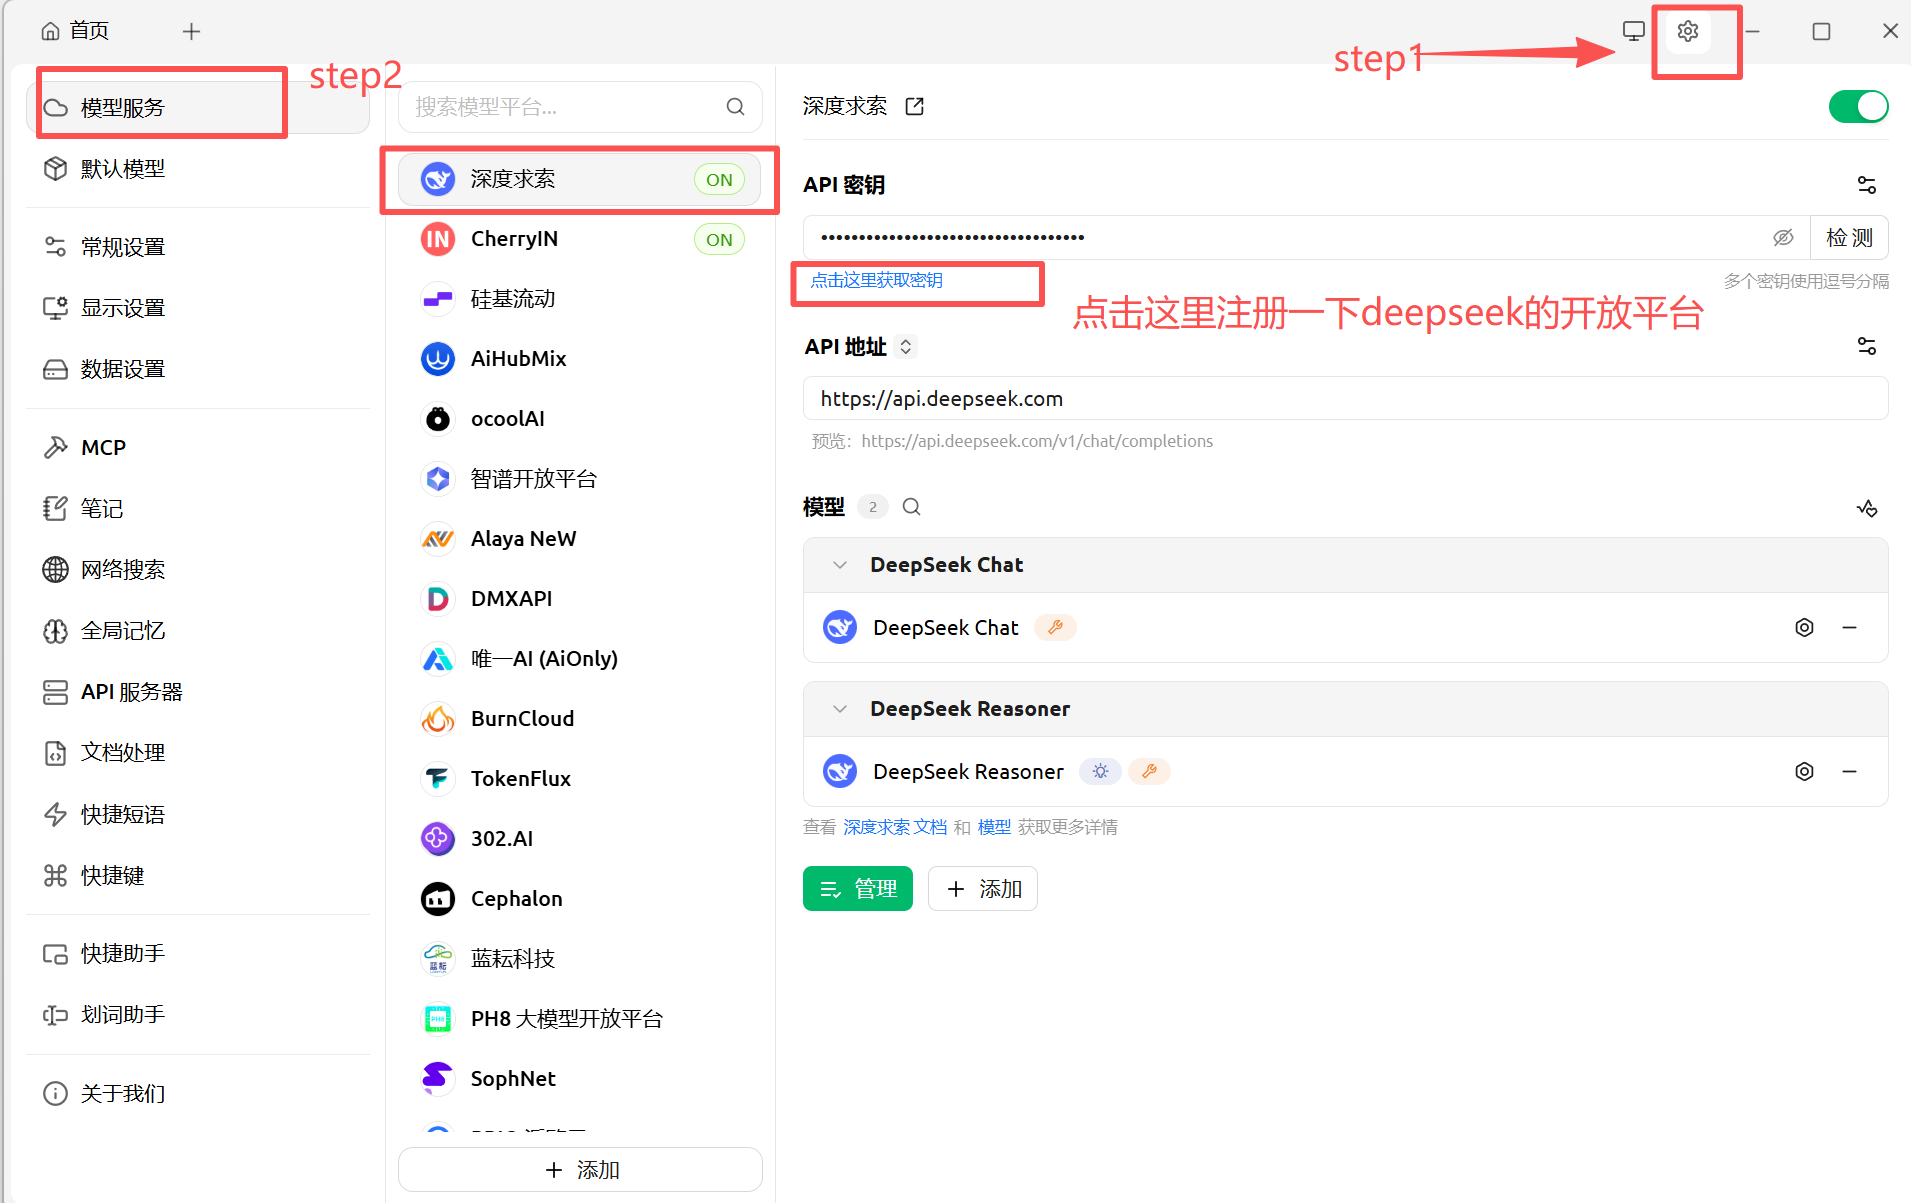
Task: Select SophNet provider
Action: pos(580,1079)
